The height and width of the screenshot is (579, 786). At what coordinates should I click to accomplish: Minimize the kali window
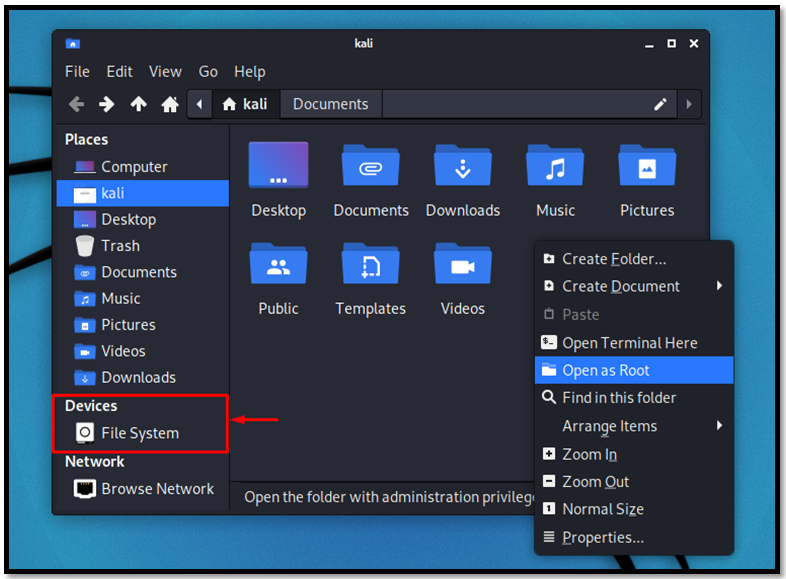click(649, 44)
